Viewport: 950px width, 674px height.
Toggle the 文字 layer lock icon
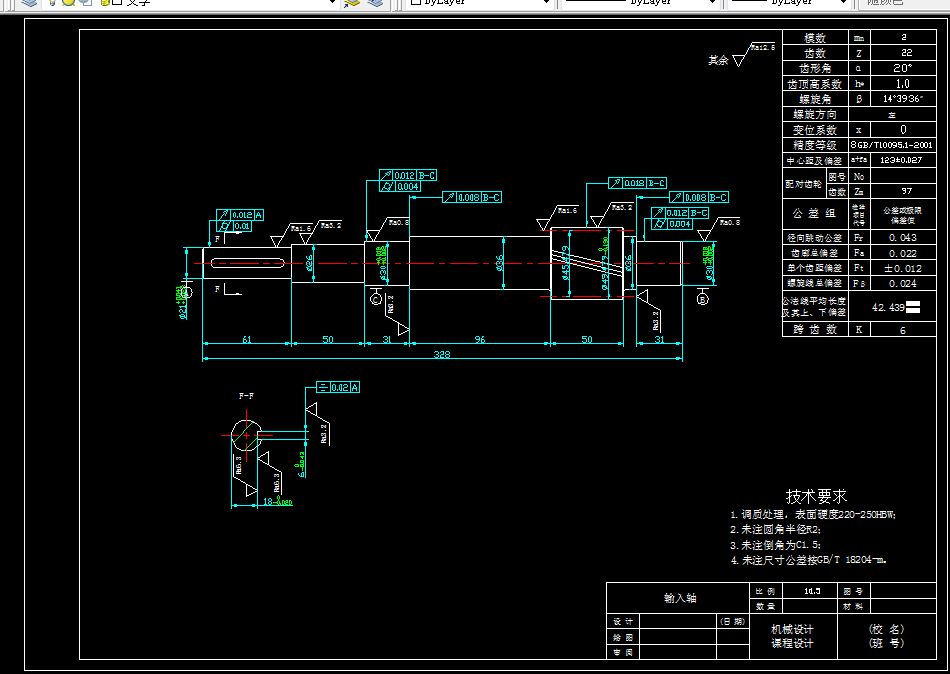105,2
